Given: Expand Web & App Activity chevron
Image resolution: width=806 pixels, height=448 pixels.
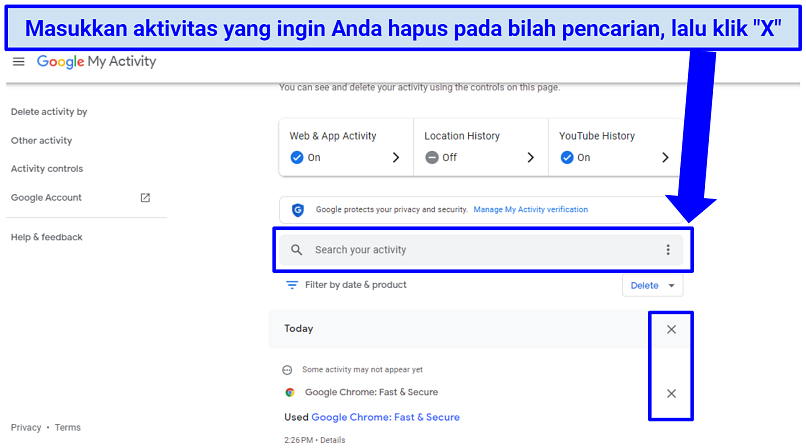Looking at the screenshot, I should coord(396,157).
